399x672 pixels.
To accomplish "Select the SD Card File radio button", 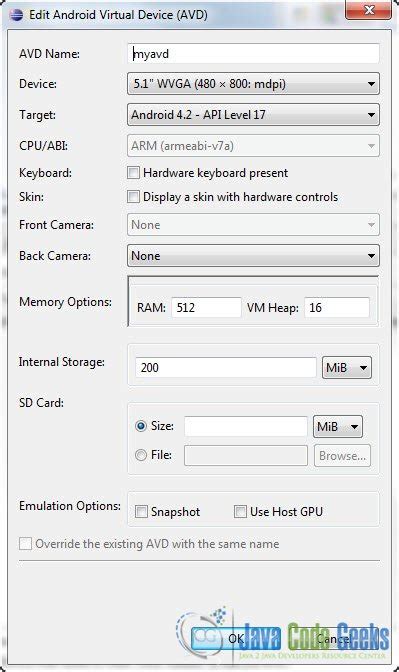I will (x=141, y=455).
